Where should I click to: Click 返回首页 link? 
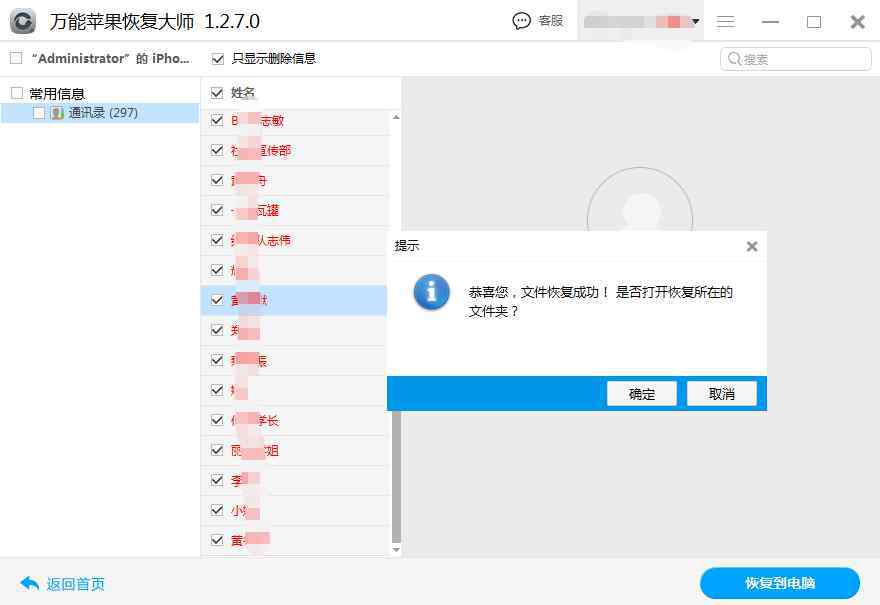point(76,584)
